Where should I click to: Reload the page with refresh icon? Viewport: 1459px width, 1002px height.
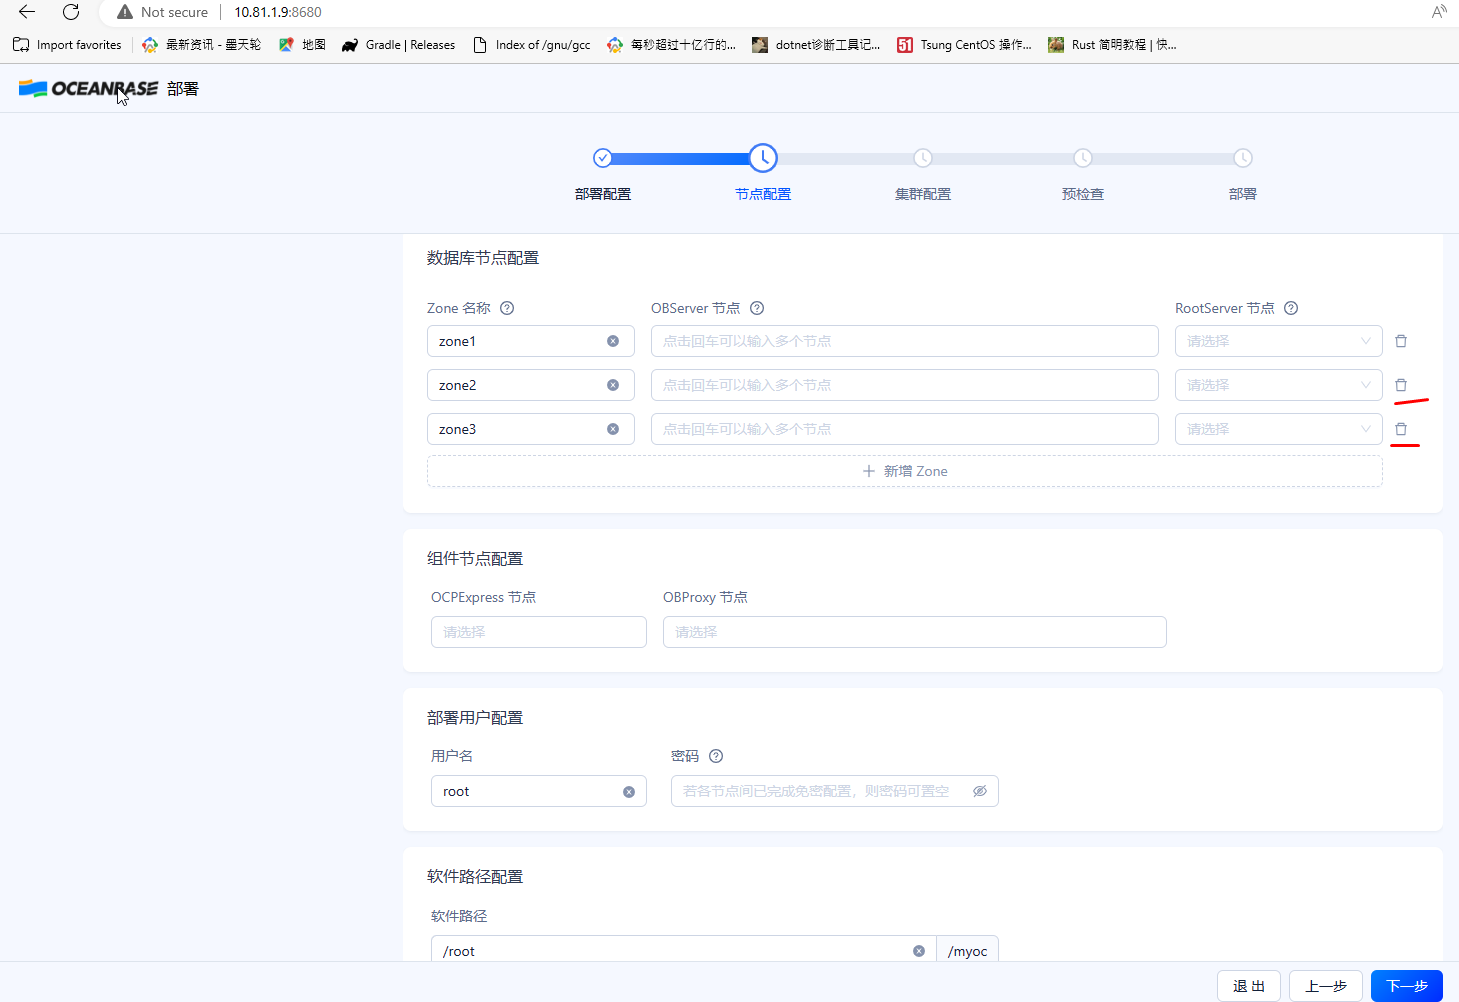pyautogui.click(x=71, y=12)
